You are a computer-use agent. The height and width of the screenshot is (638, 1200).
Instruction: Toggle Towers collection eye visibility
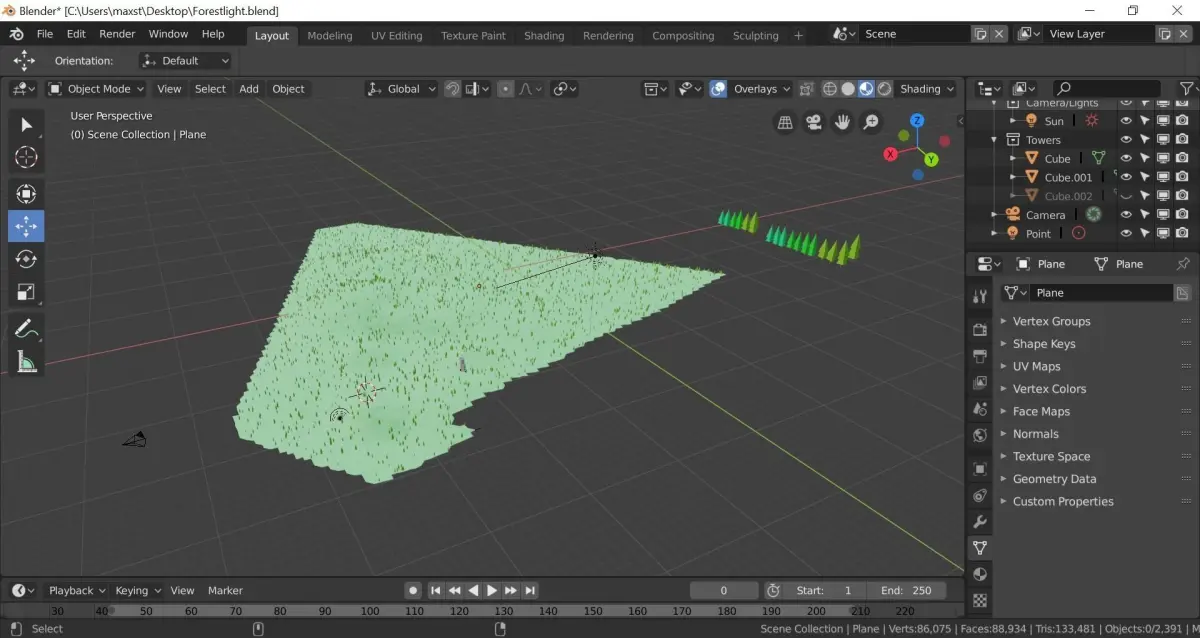(1126, 140)
